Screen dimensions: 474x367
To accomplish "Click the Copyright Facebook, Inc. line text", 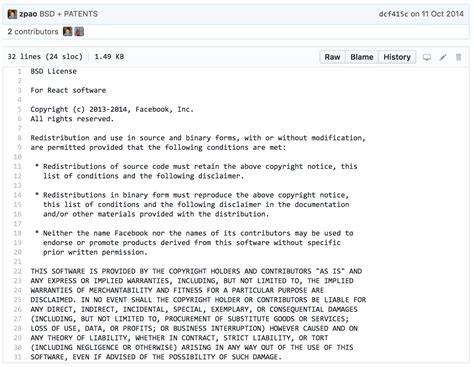I will pos(112,109).
